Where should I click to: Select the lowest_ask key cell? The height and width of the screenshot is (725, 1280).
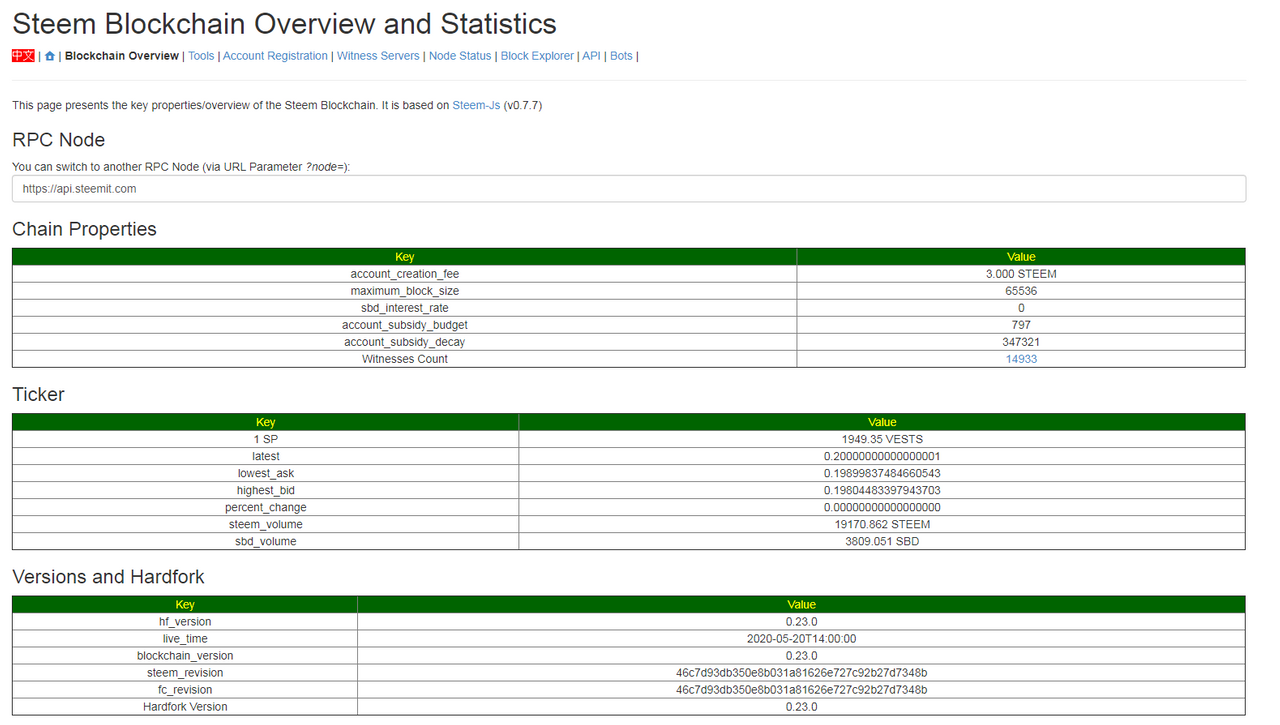[266, 473]
